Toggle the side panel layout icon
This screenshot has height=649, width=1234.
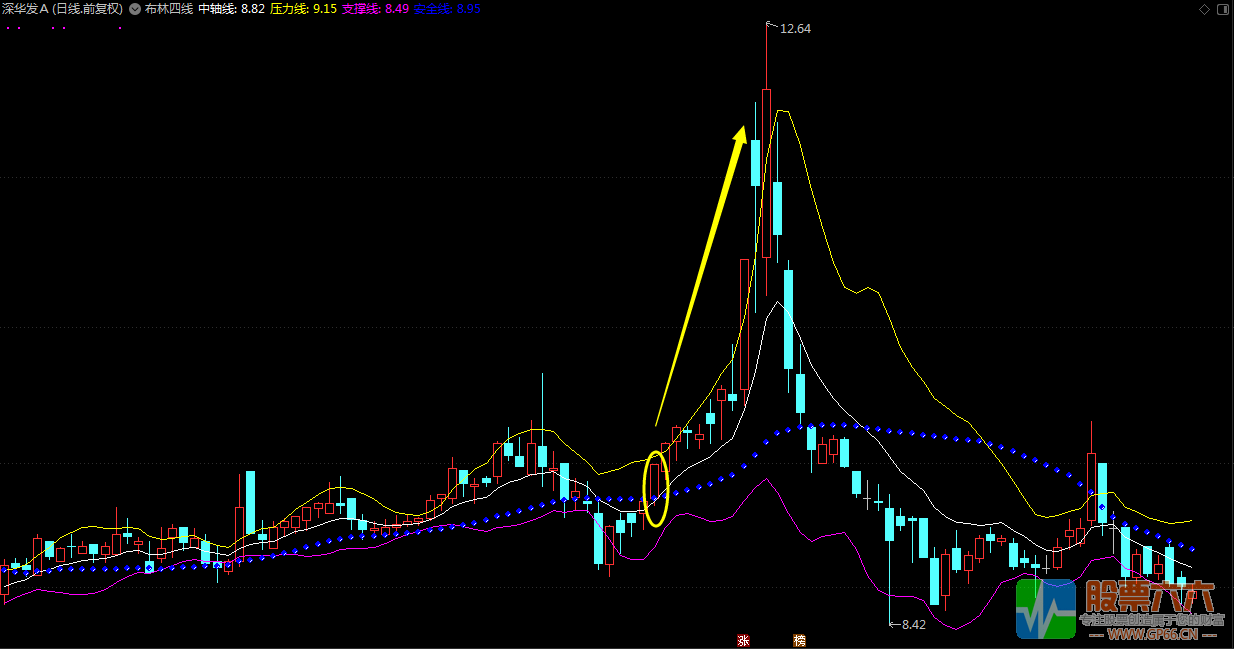click(1223, 9)
